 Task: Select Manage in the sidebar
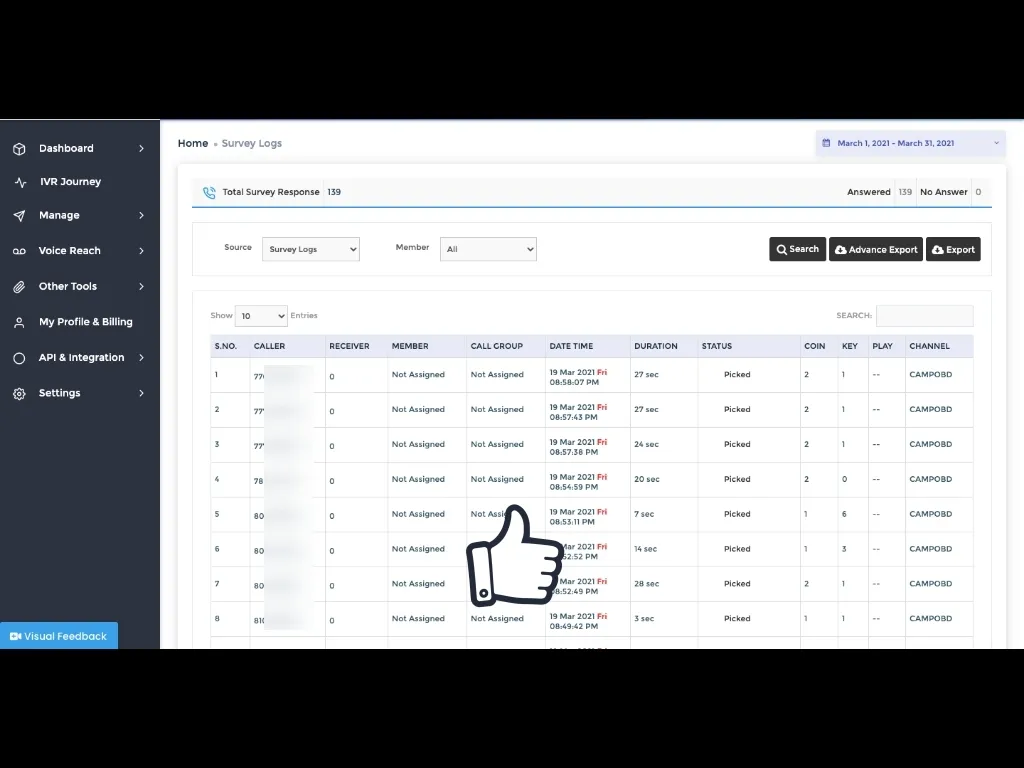tap(59, 215)
